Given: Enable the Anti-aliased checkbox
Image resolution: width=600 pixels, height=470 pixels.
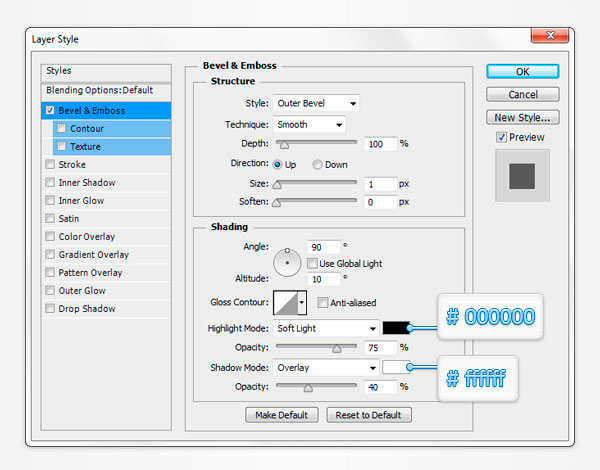Looking at the screenshot, I should coord(323,303).
